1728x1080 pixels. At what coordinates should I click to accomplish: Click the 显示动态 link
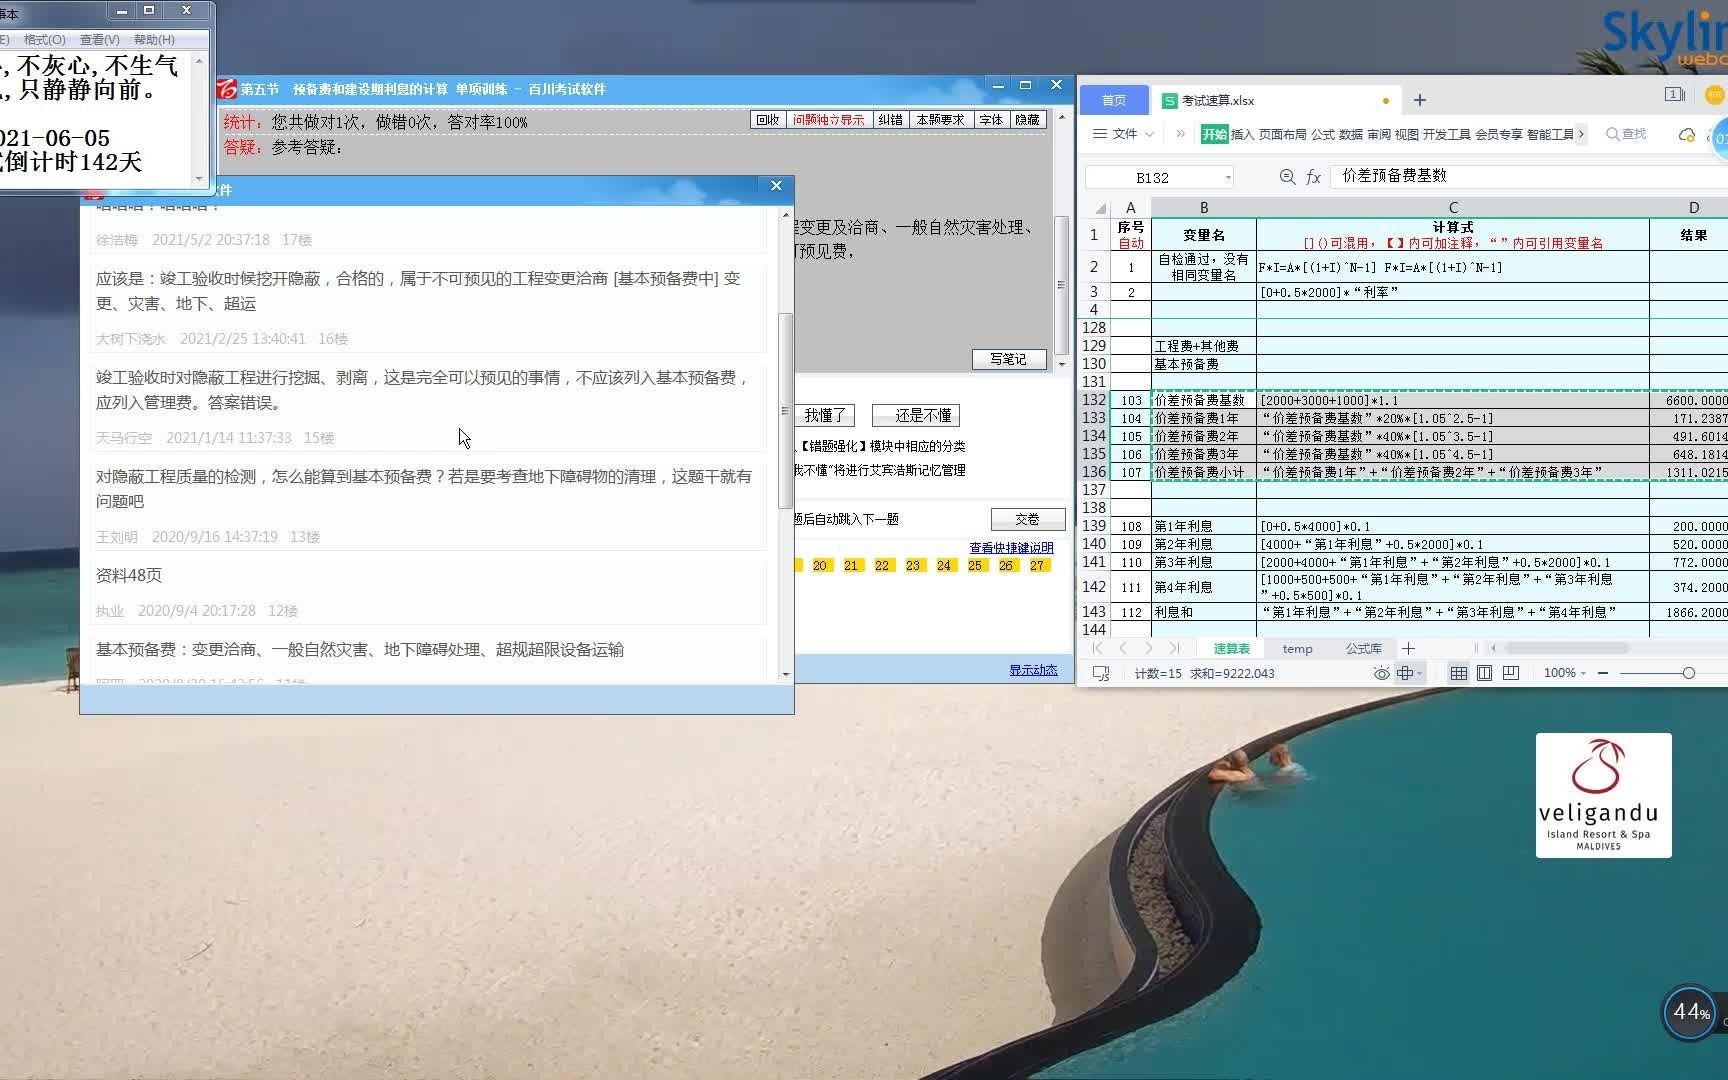pos(1033,670)
